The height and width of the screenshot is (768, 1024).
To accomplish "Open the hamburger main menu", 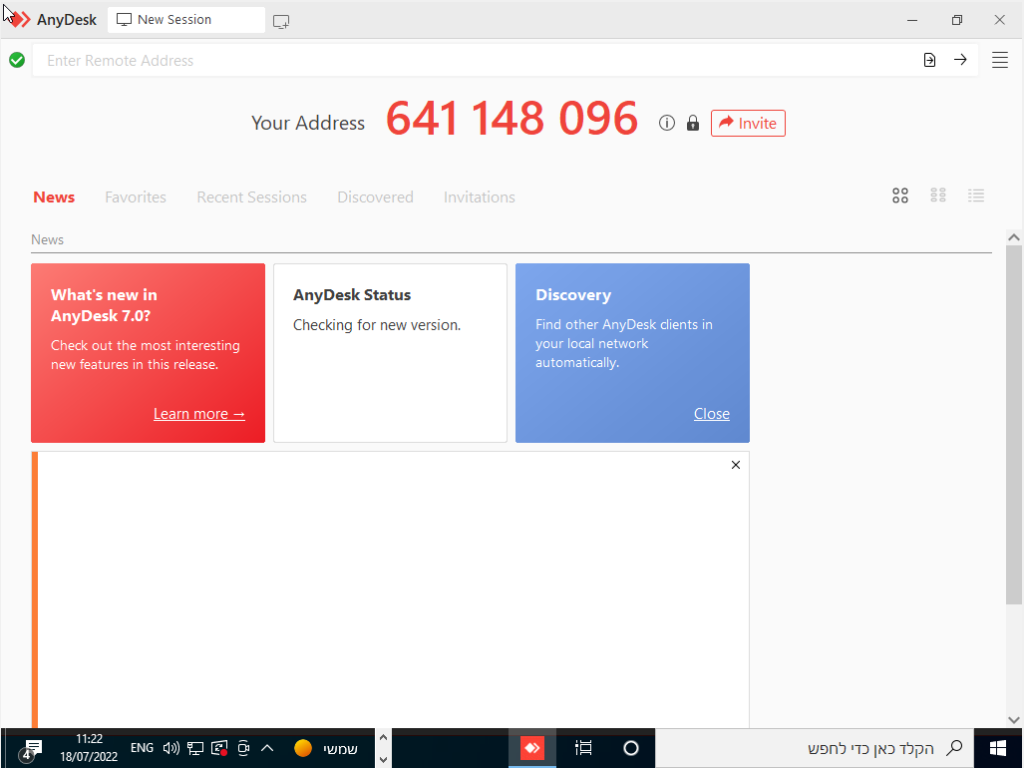I will point(1000,60).
